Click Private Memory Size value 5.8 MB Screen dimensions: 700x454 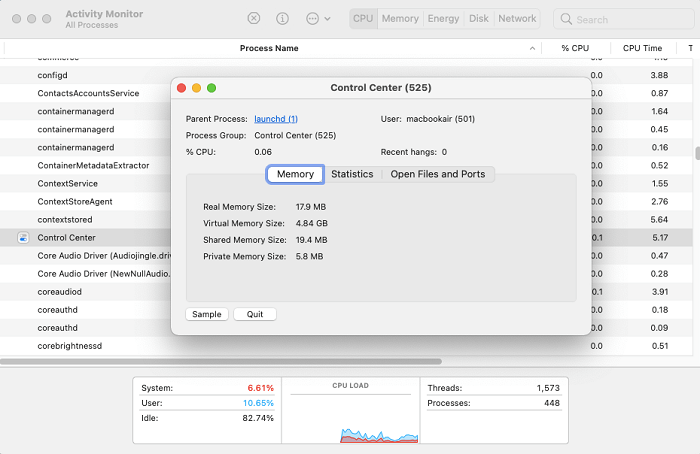click(309, 257)
